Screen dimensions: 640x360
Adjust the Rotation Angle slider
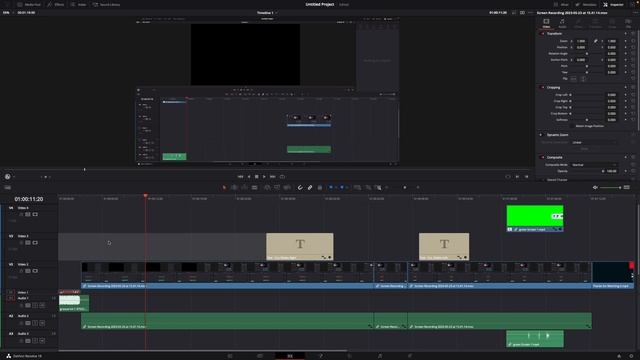click(x=587, y=53)
